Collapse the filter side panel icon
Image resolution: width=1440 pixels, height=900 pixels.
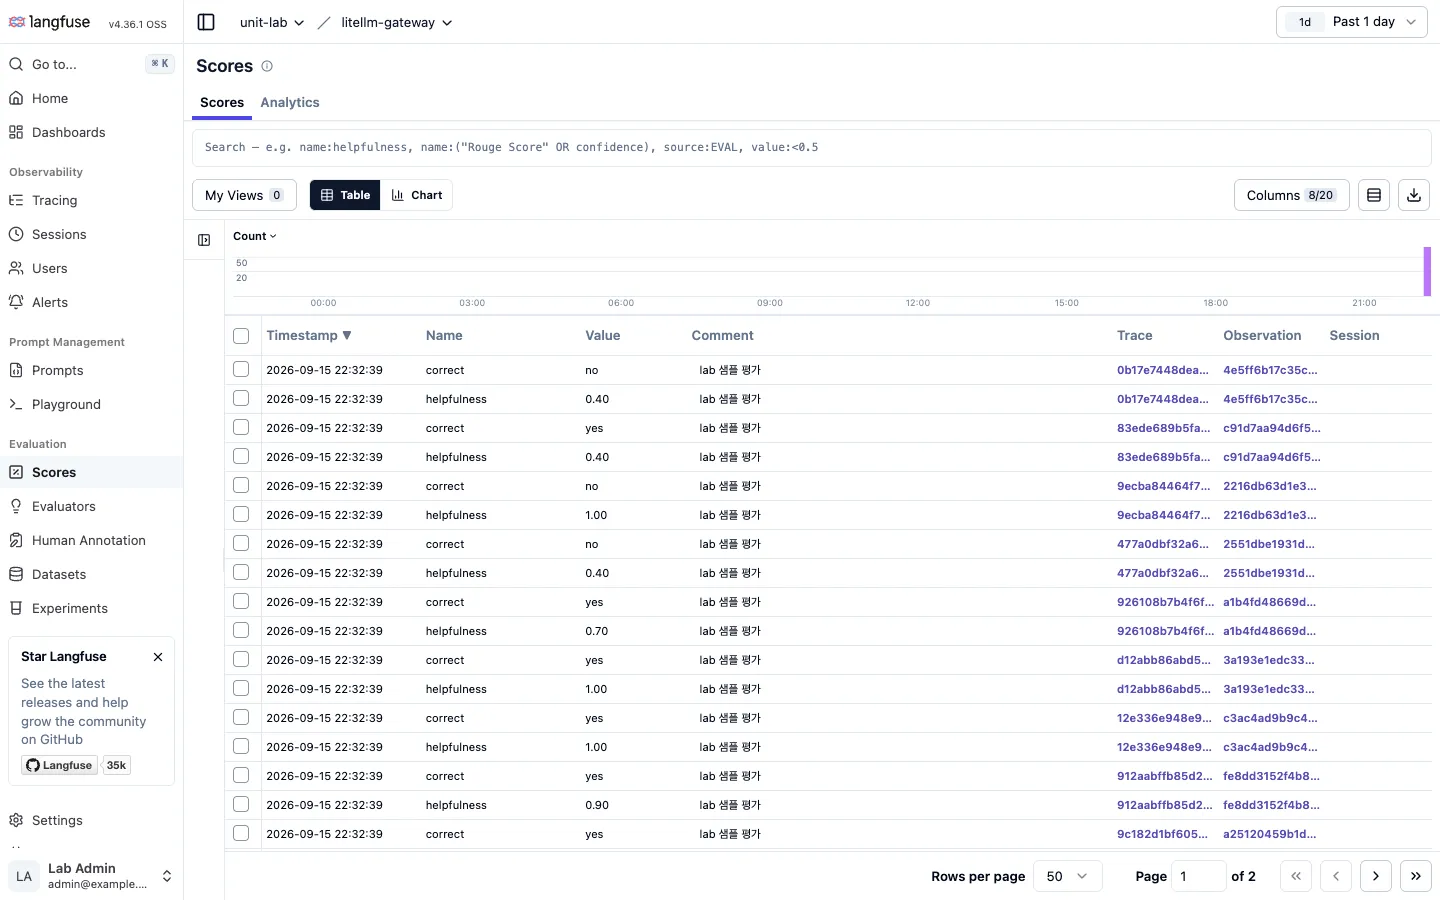coord(204,240)
